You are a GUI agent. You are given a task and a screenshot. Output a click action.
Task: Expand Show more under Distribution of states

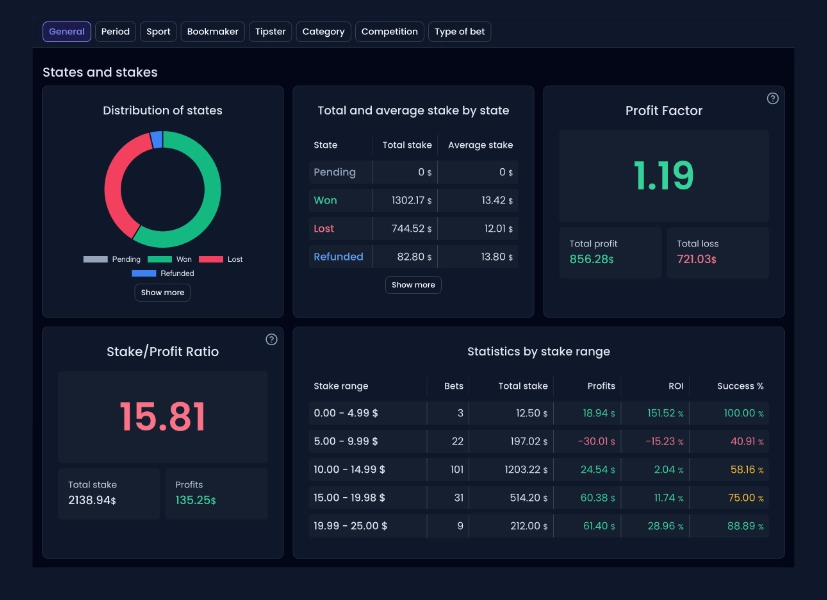162,293
